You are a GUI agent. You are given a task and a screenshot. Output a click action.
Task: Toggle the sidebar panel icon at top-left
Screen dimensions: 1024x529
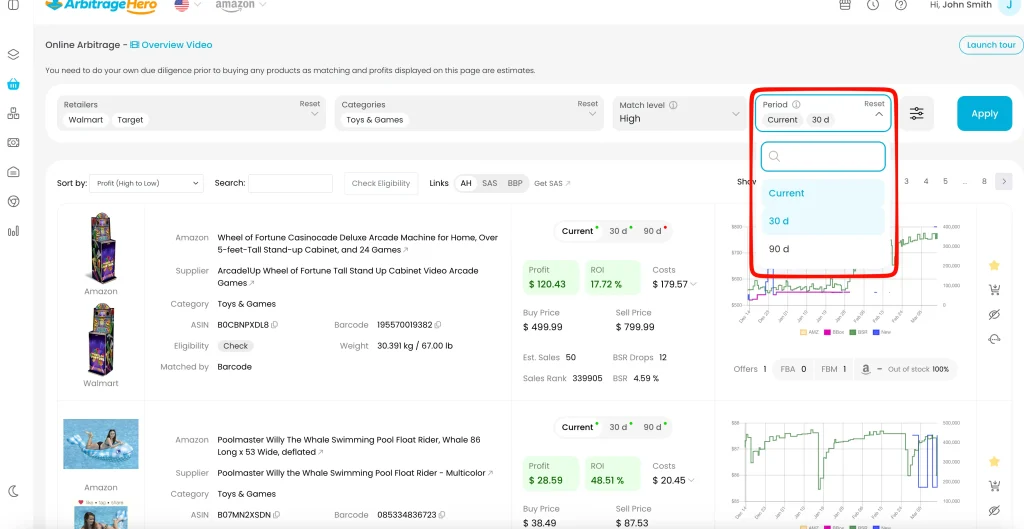coord(13,5)
